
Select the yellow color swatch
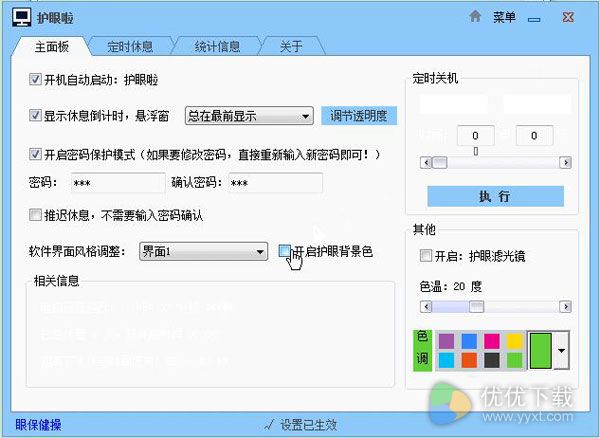pos(515,341)
